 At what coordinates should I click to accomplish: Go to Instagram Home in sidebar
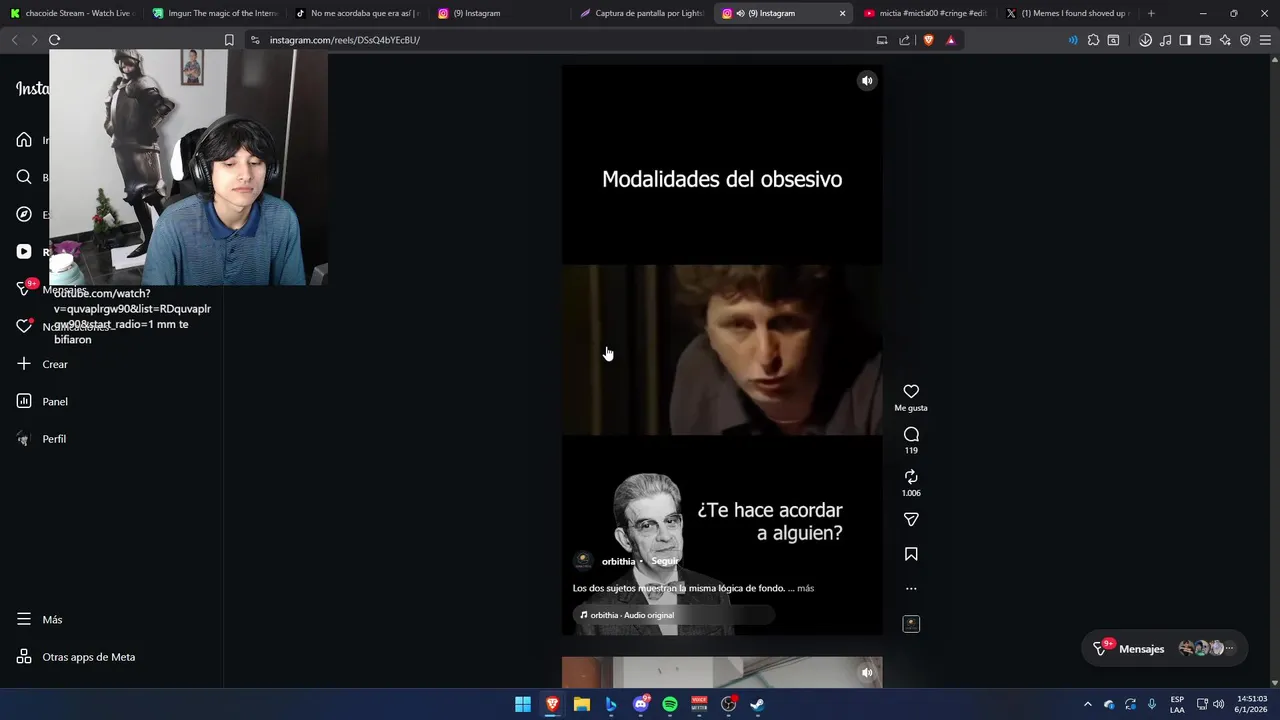(24, 140)
